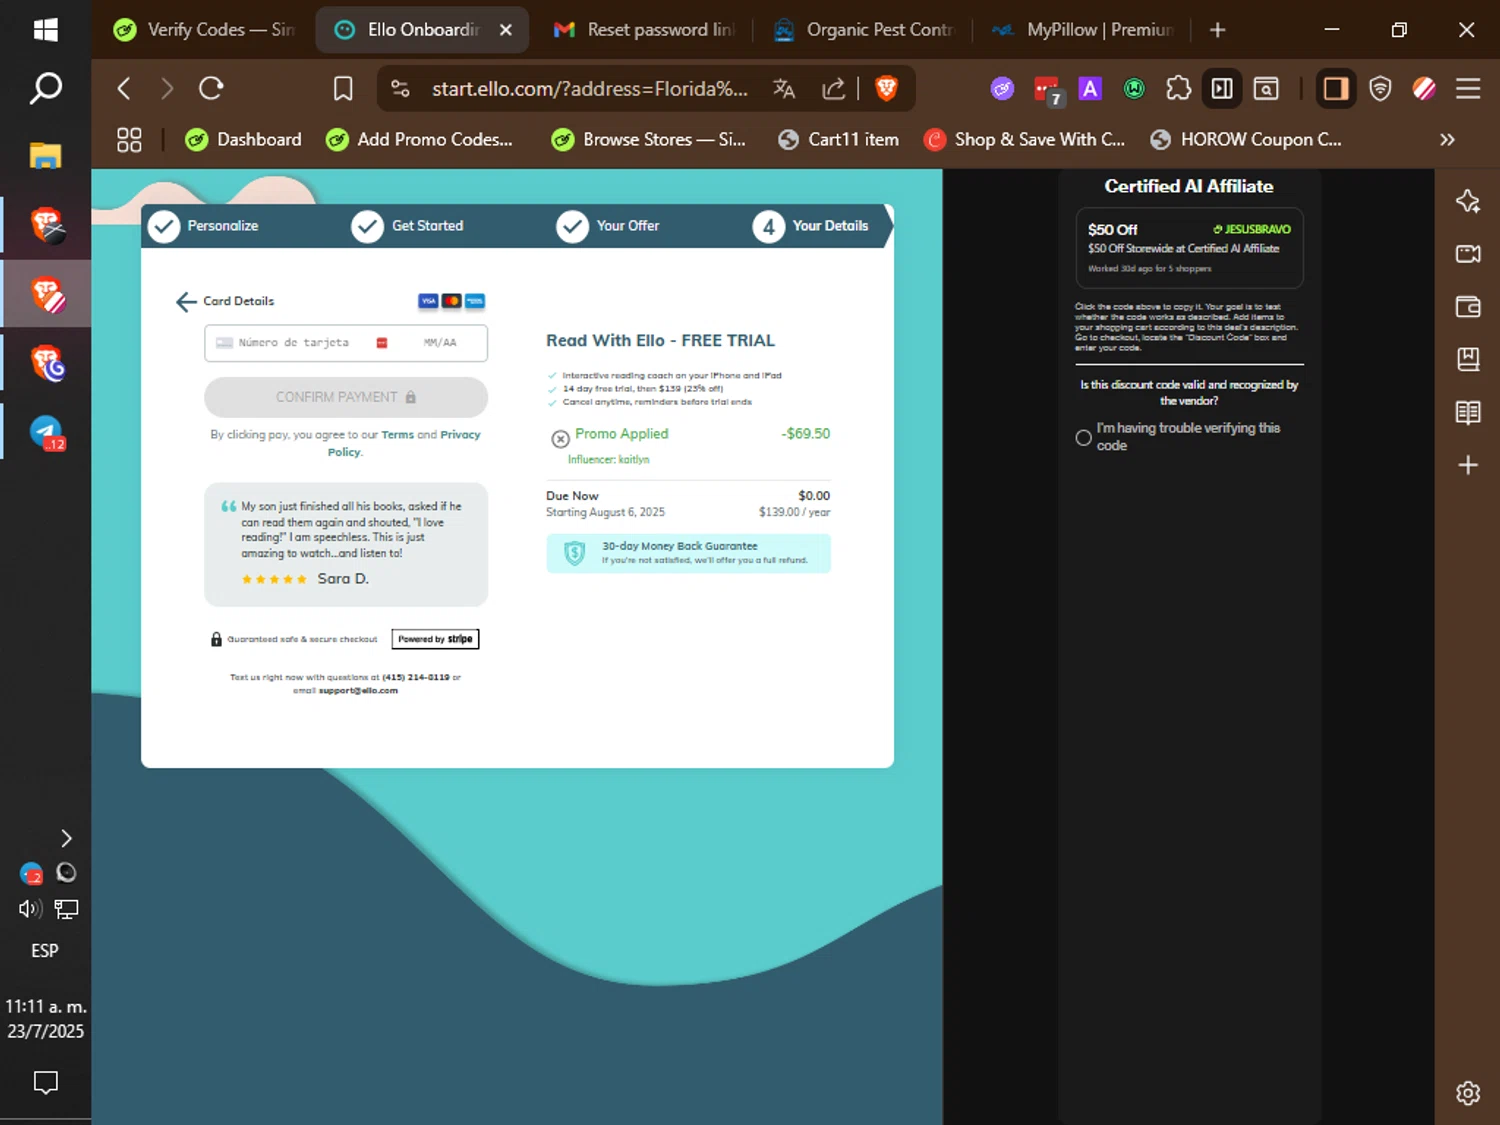Viewport: 1500px width, 1125px height.
Task: Copy the $50 Off coupon code card
Action: coord(1189,247)
